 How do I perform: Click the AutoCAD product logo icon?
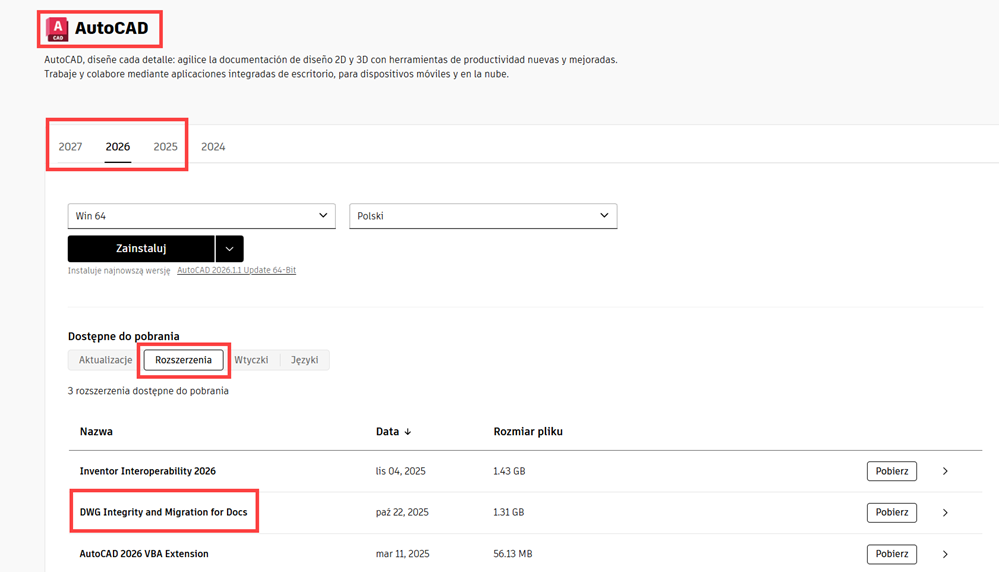click(x=57, y=29)
